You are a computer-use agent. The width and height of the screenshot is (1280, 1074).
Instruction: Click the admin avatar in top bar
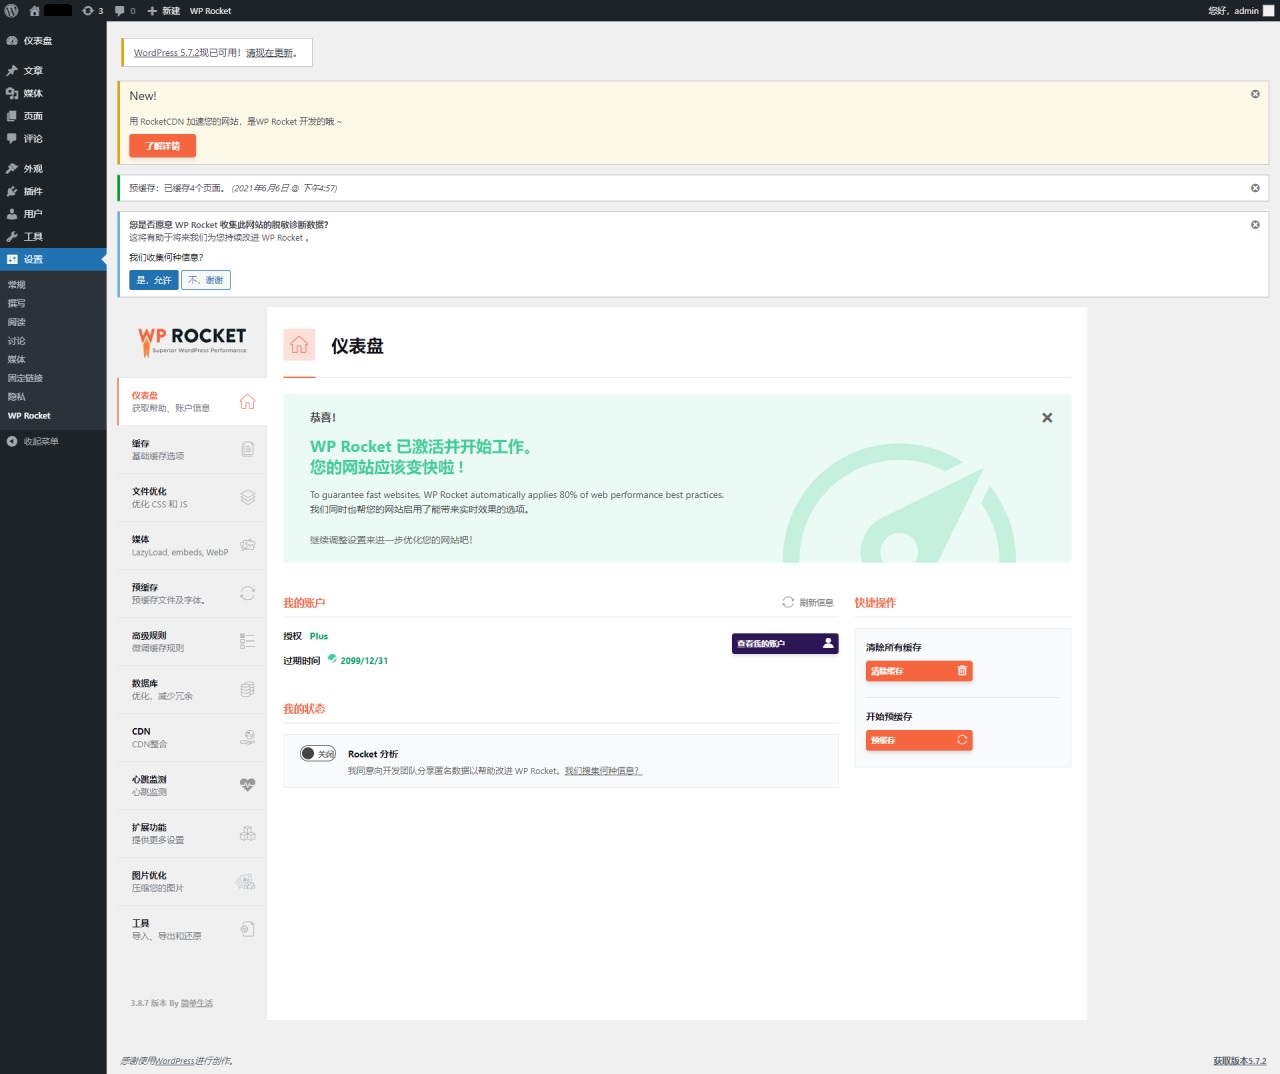click(1269, 11)
